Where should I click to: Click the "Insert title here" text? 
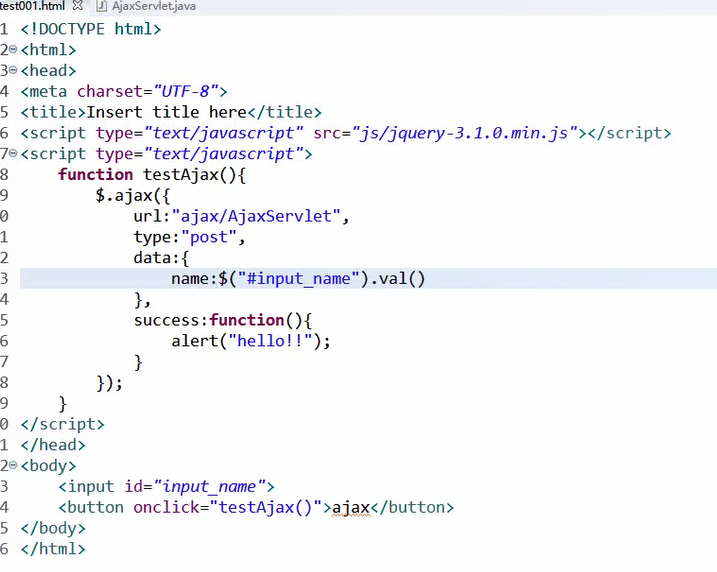pyautogui.click(x=166, y=112)
